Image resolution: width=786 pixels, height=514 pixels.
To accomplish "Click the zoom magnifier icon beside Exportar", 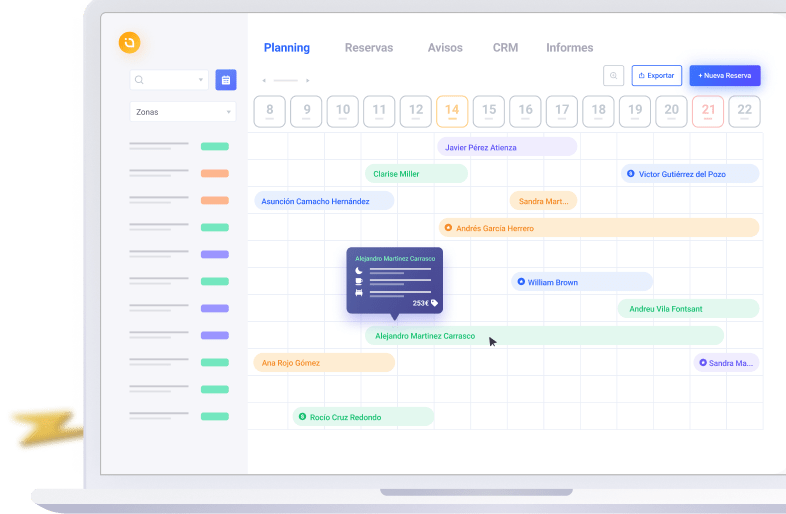I will (x=614, y=75).
